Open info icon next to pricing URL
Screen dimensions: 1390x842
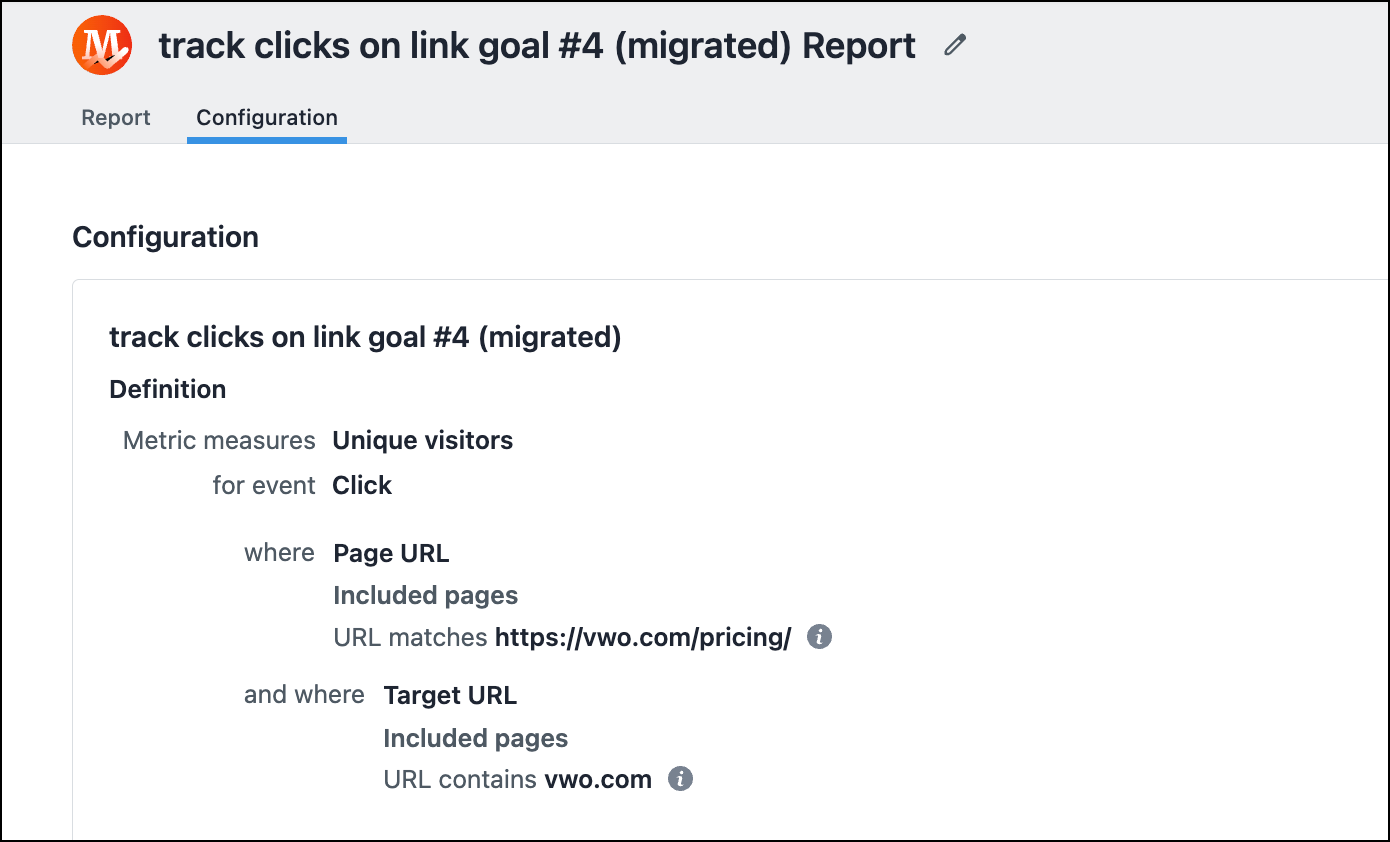click(819, 636)
